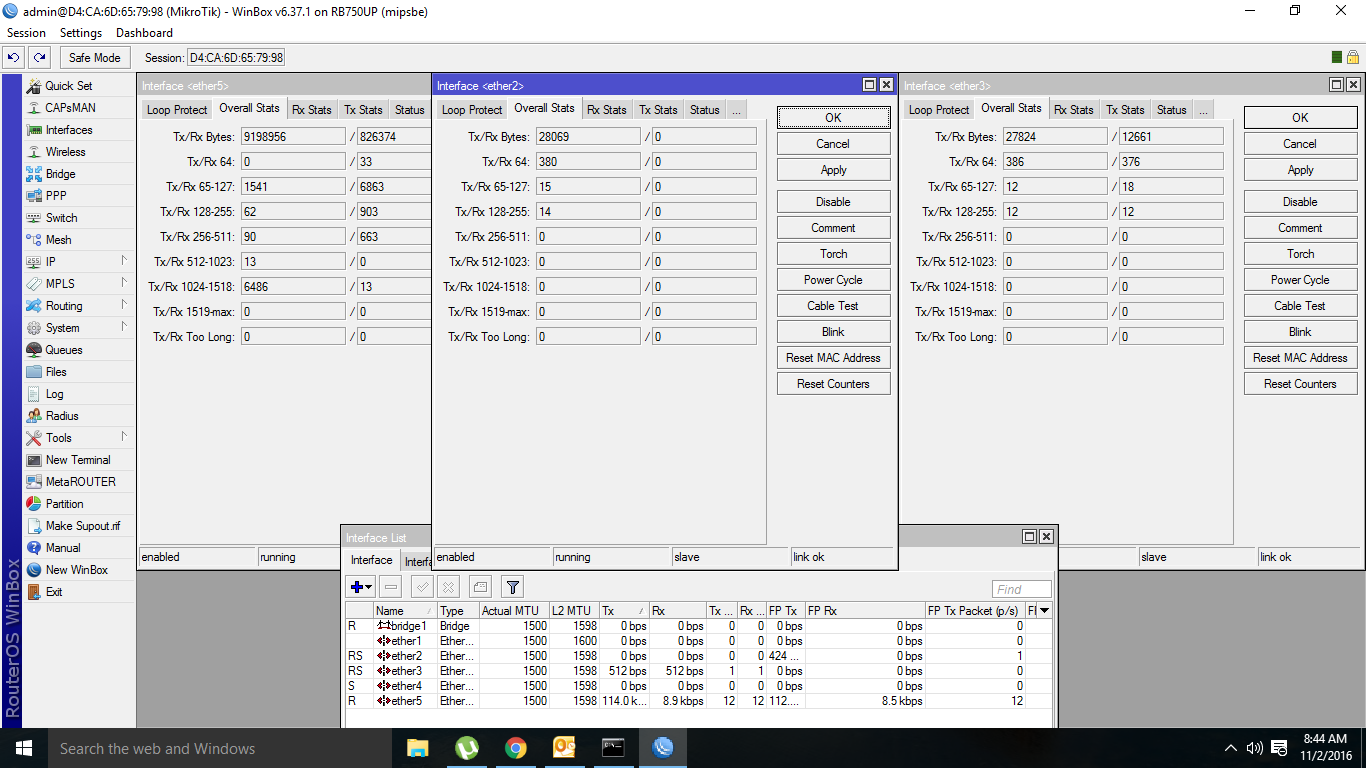Click the remove minus button in Interface List
This screenshot has width=1366, height=768.
(391, 587)
